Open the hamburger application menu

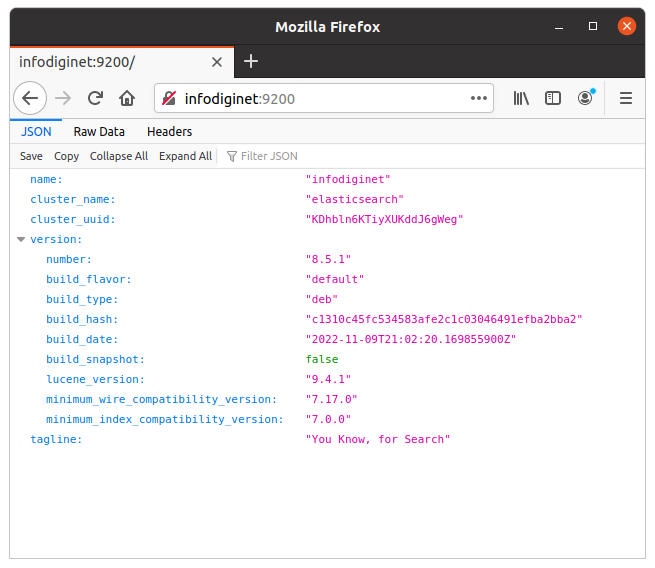[625, 99]
